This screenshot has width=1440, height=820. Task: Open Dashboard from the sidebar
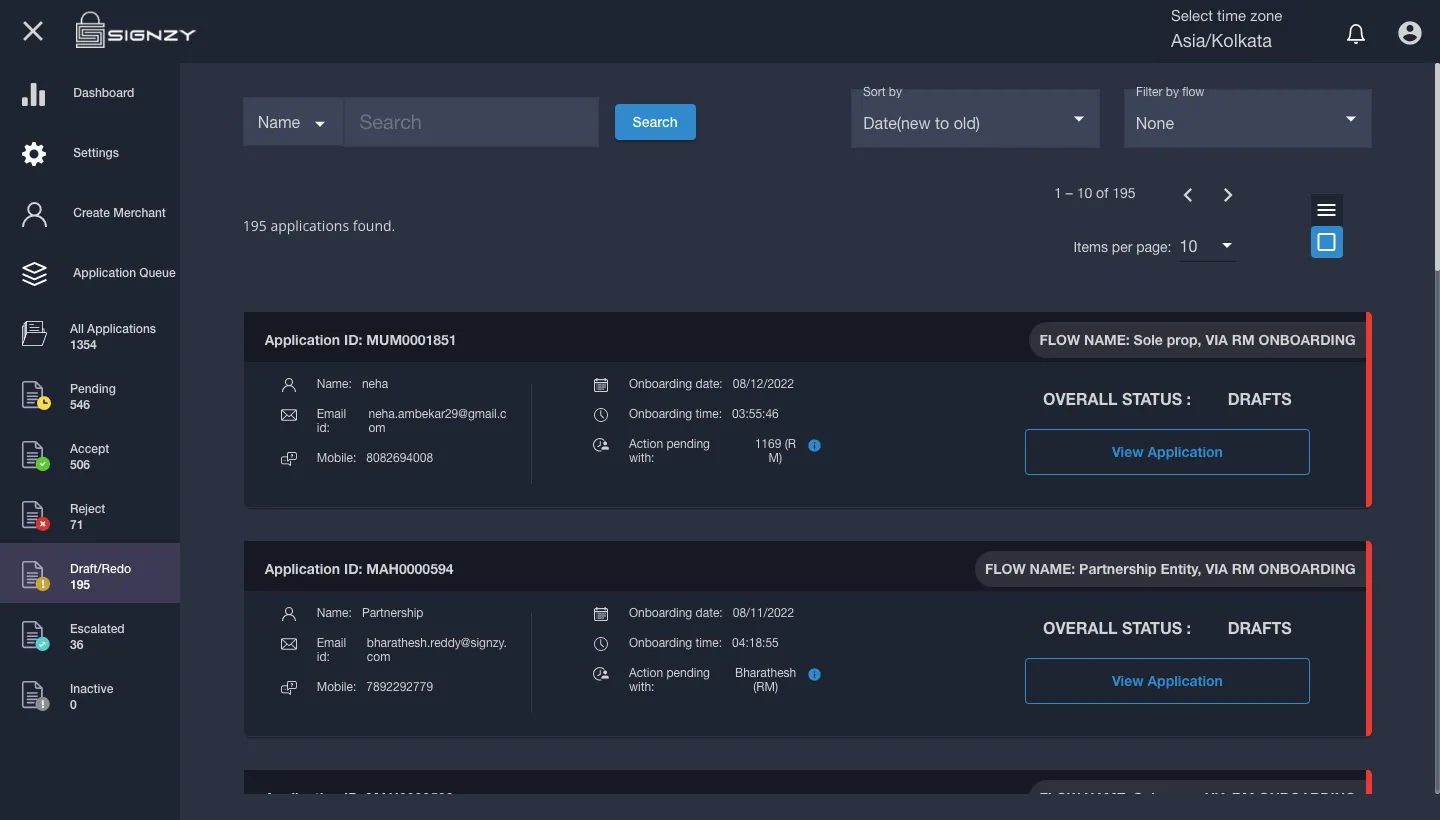(90, 93)
